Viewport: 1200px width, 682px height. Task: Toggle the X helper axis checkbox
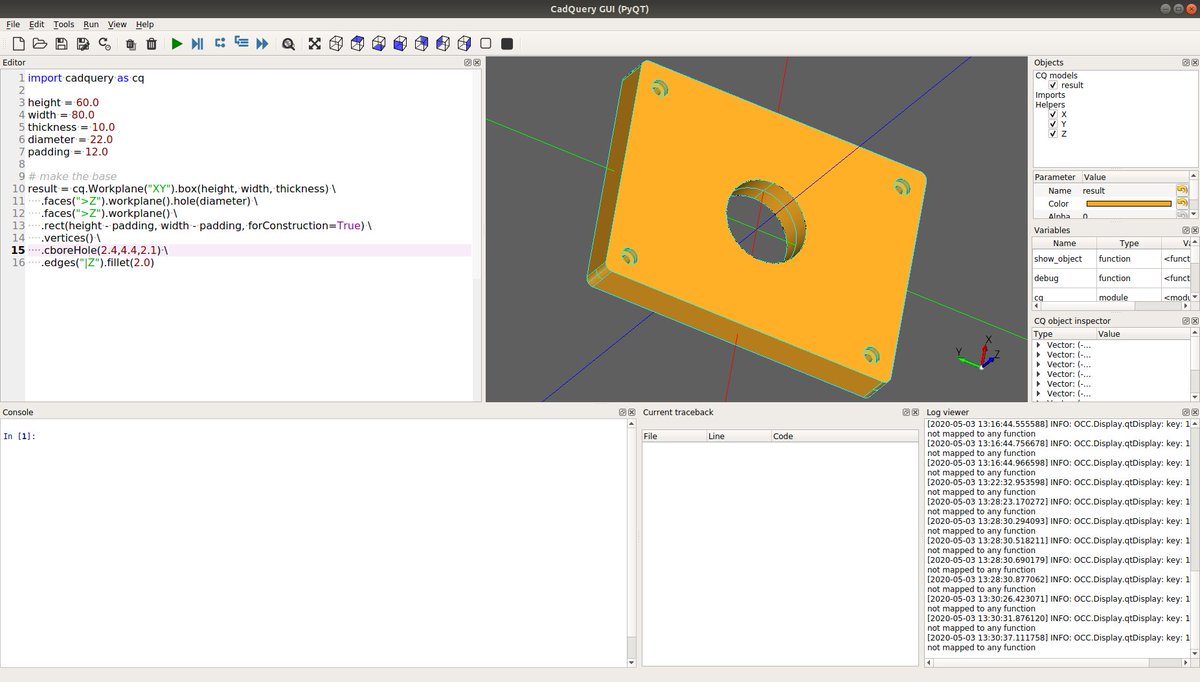(x=1053, y=114)
